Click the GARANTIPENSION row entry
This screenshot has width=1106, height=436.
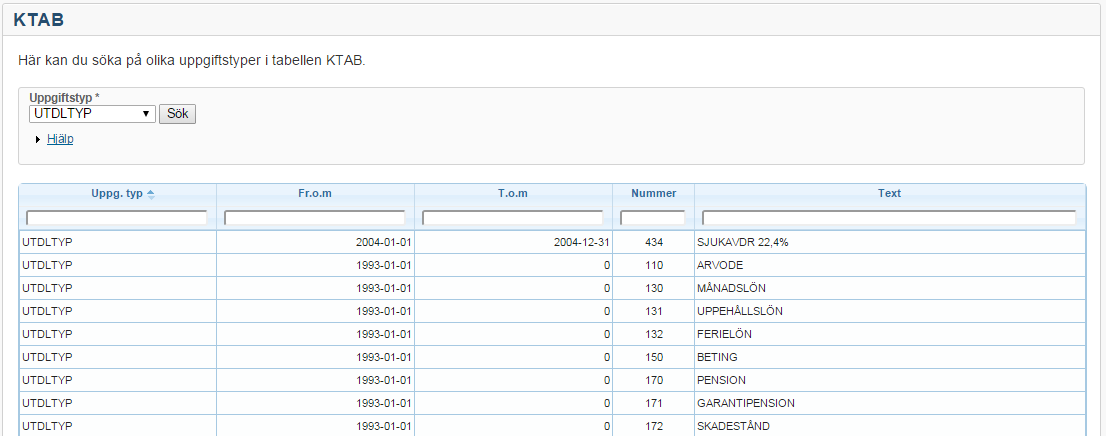(x=745, y=403)
